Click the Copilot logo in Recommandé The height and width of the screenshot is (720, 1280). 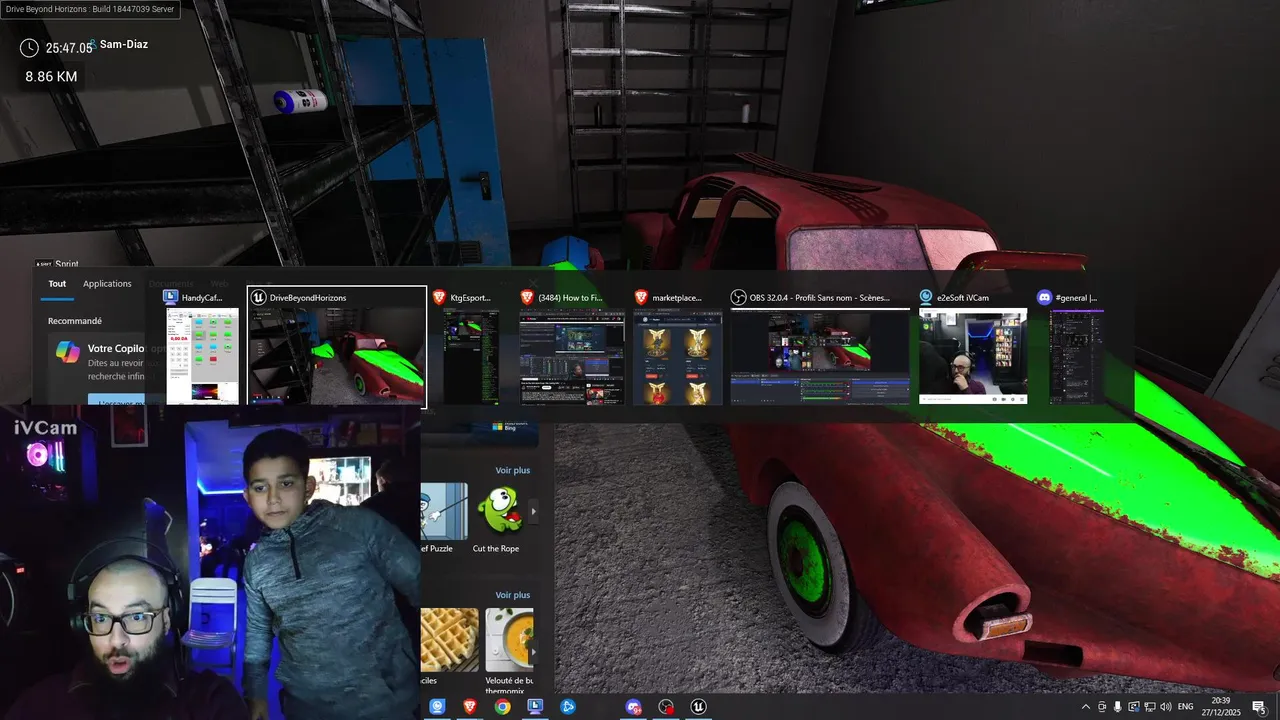[x=68, y=352]
